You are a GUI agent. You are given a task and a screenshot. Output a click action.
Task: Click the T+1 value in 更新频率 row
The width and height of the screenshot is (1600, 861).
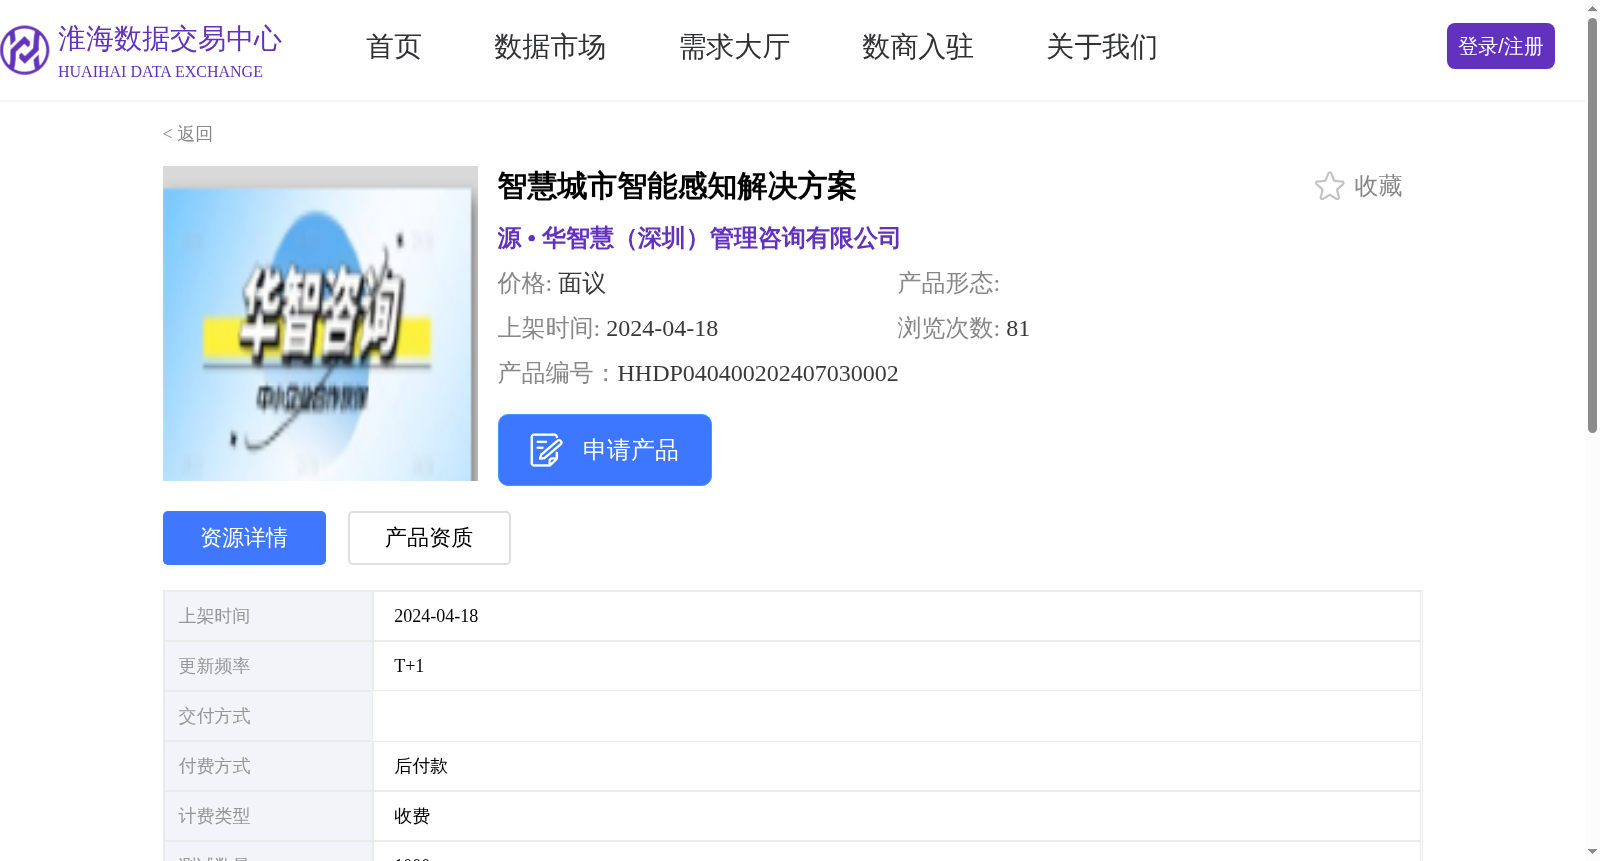[x=409, y=666]
